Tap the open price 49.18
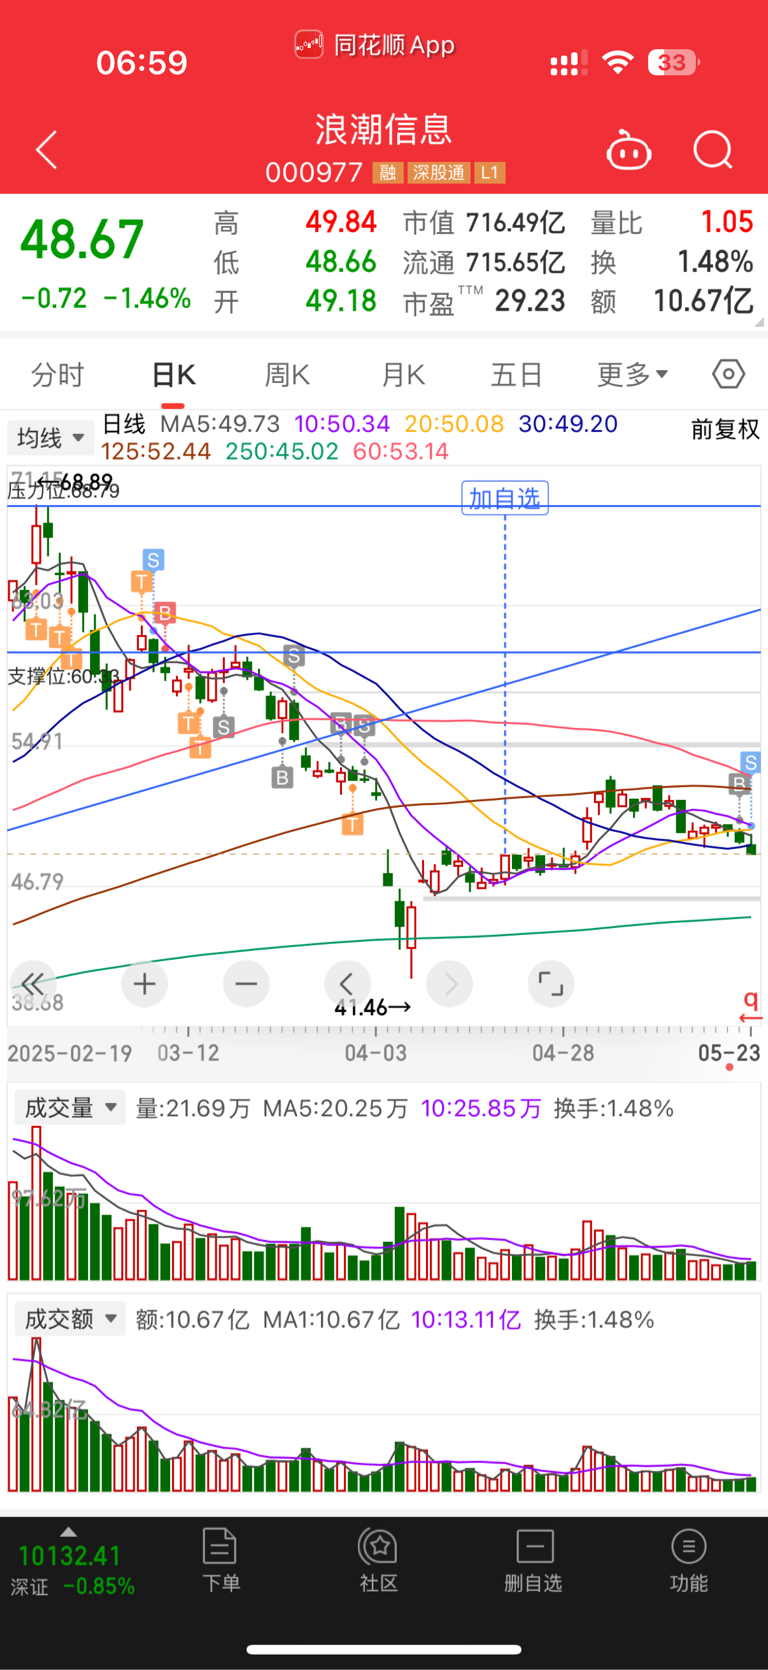This screenshot has height=1670, width=768. (341, 301)
